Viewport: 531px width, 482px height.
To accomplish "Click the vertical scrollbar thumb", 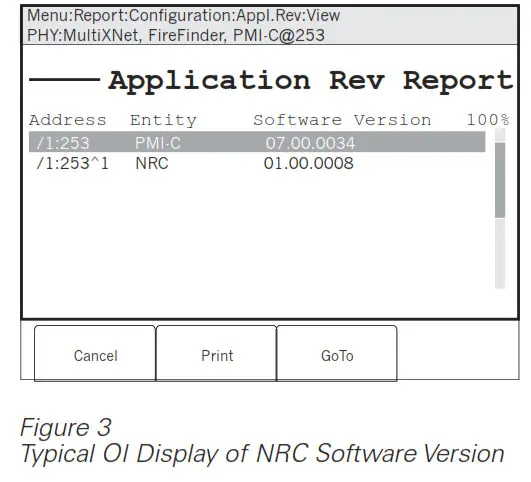I will point(500,180).
